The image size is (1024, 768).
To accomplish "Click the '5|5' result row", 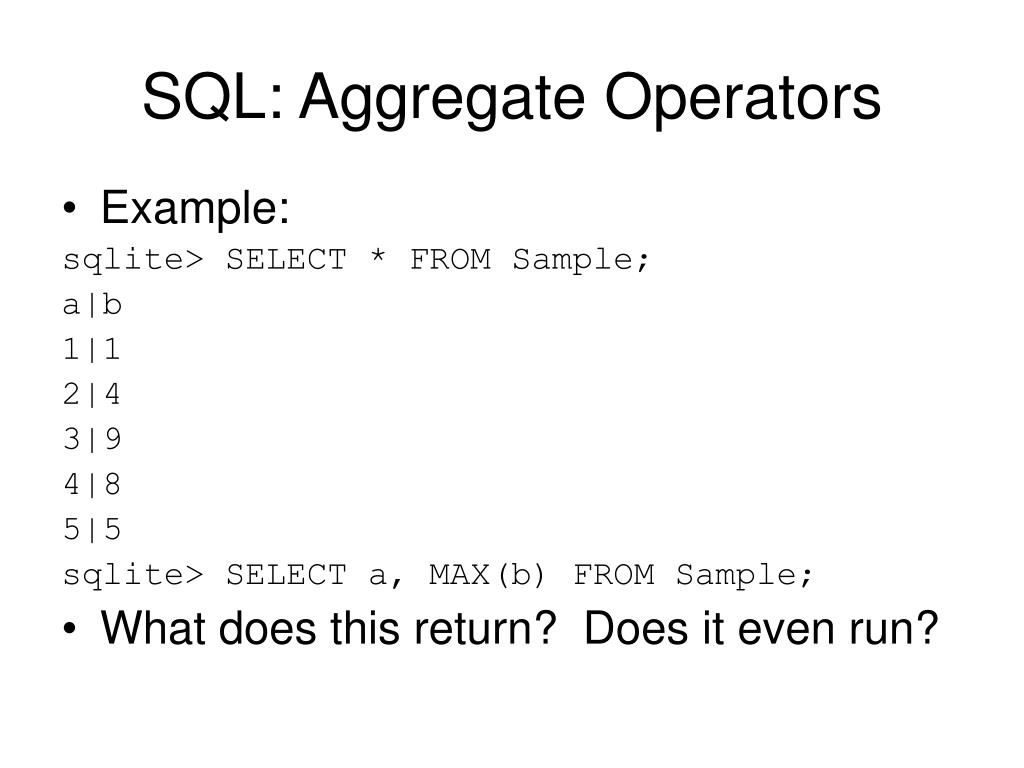I will [x=92, y=530].
